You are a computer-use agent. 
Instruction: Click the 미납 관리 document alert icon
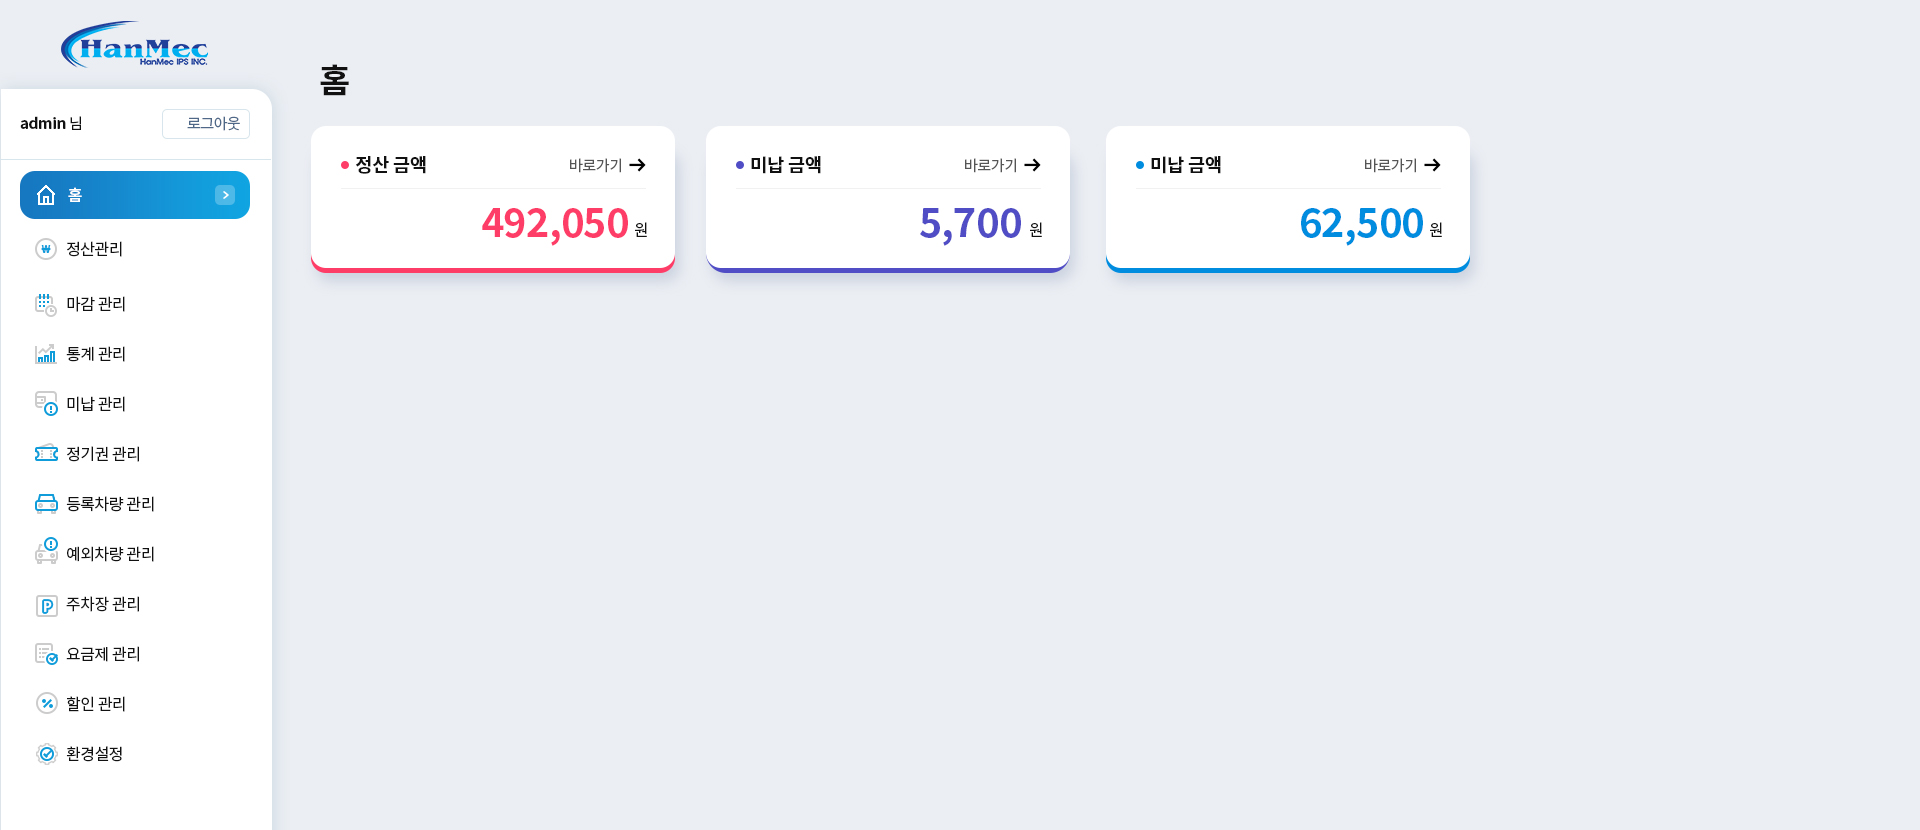point(47,404)
